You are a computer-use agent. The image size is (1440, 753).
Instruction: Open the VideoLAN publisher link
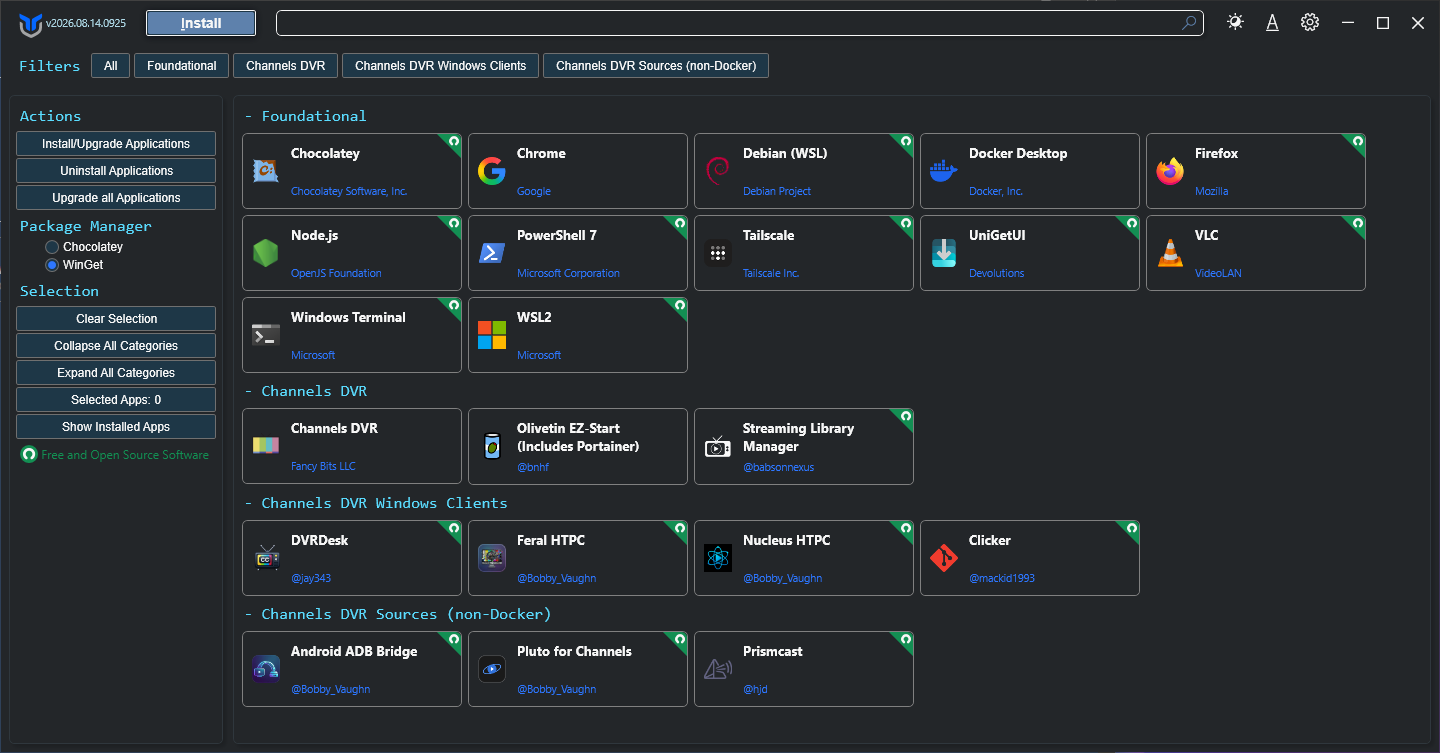[1218, 273]
